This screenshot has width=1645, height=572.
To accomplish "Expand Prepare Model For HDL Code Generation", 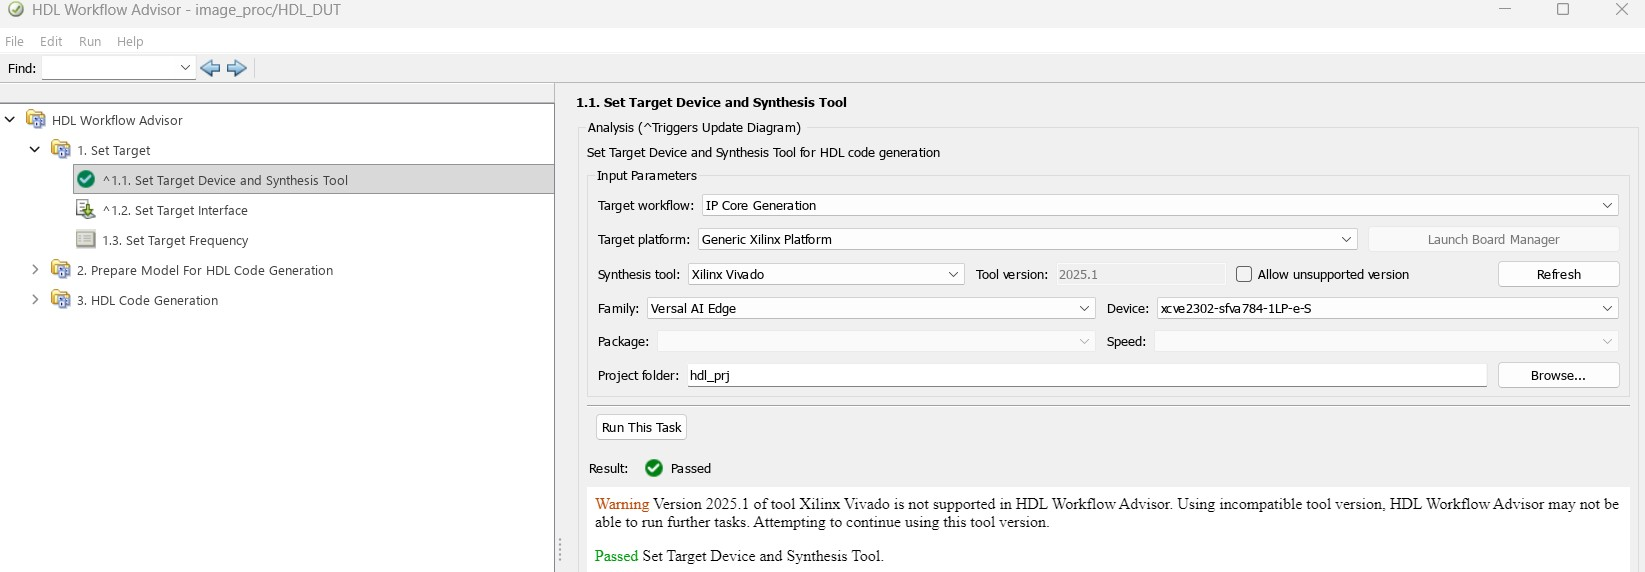I will [35, 270].
